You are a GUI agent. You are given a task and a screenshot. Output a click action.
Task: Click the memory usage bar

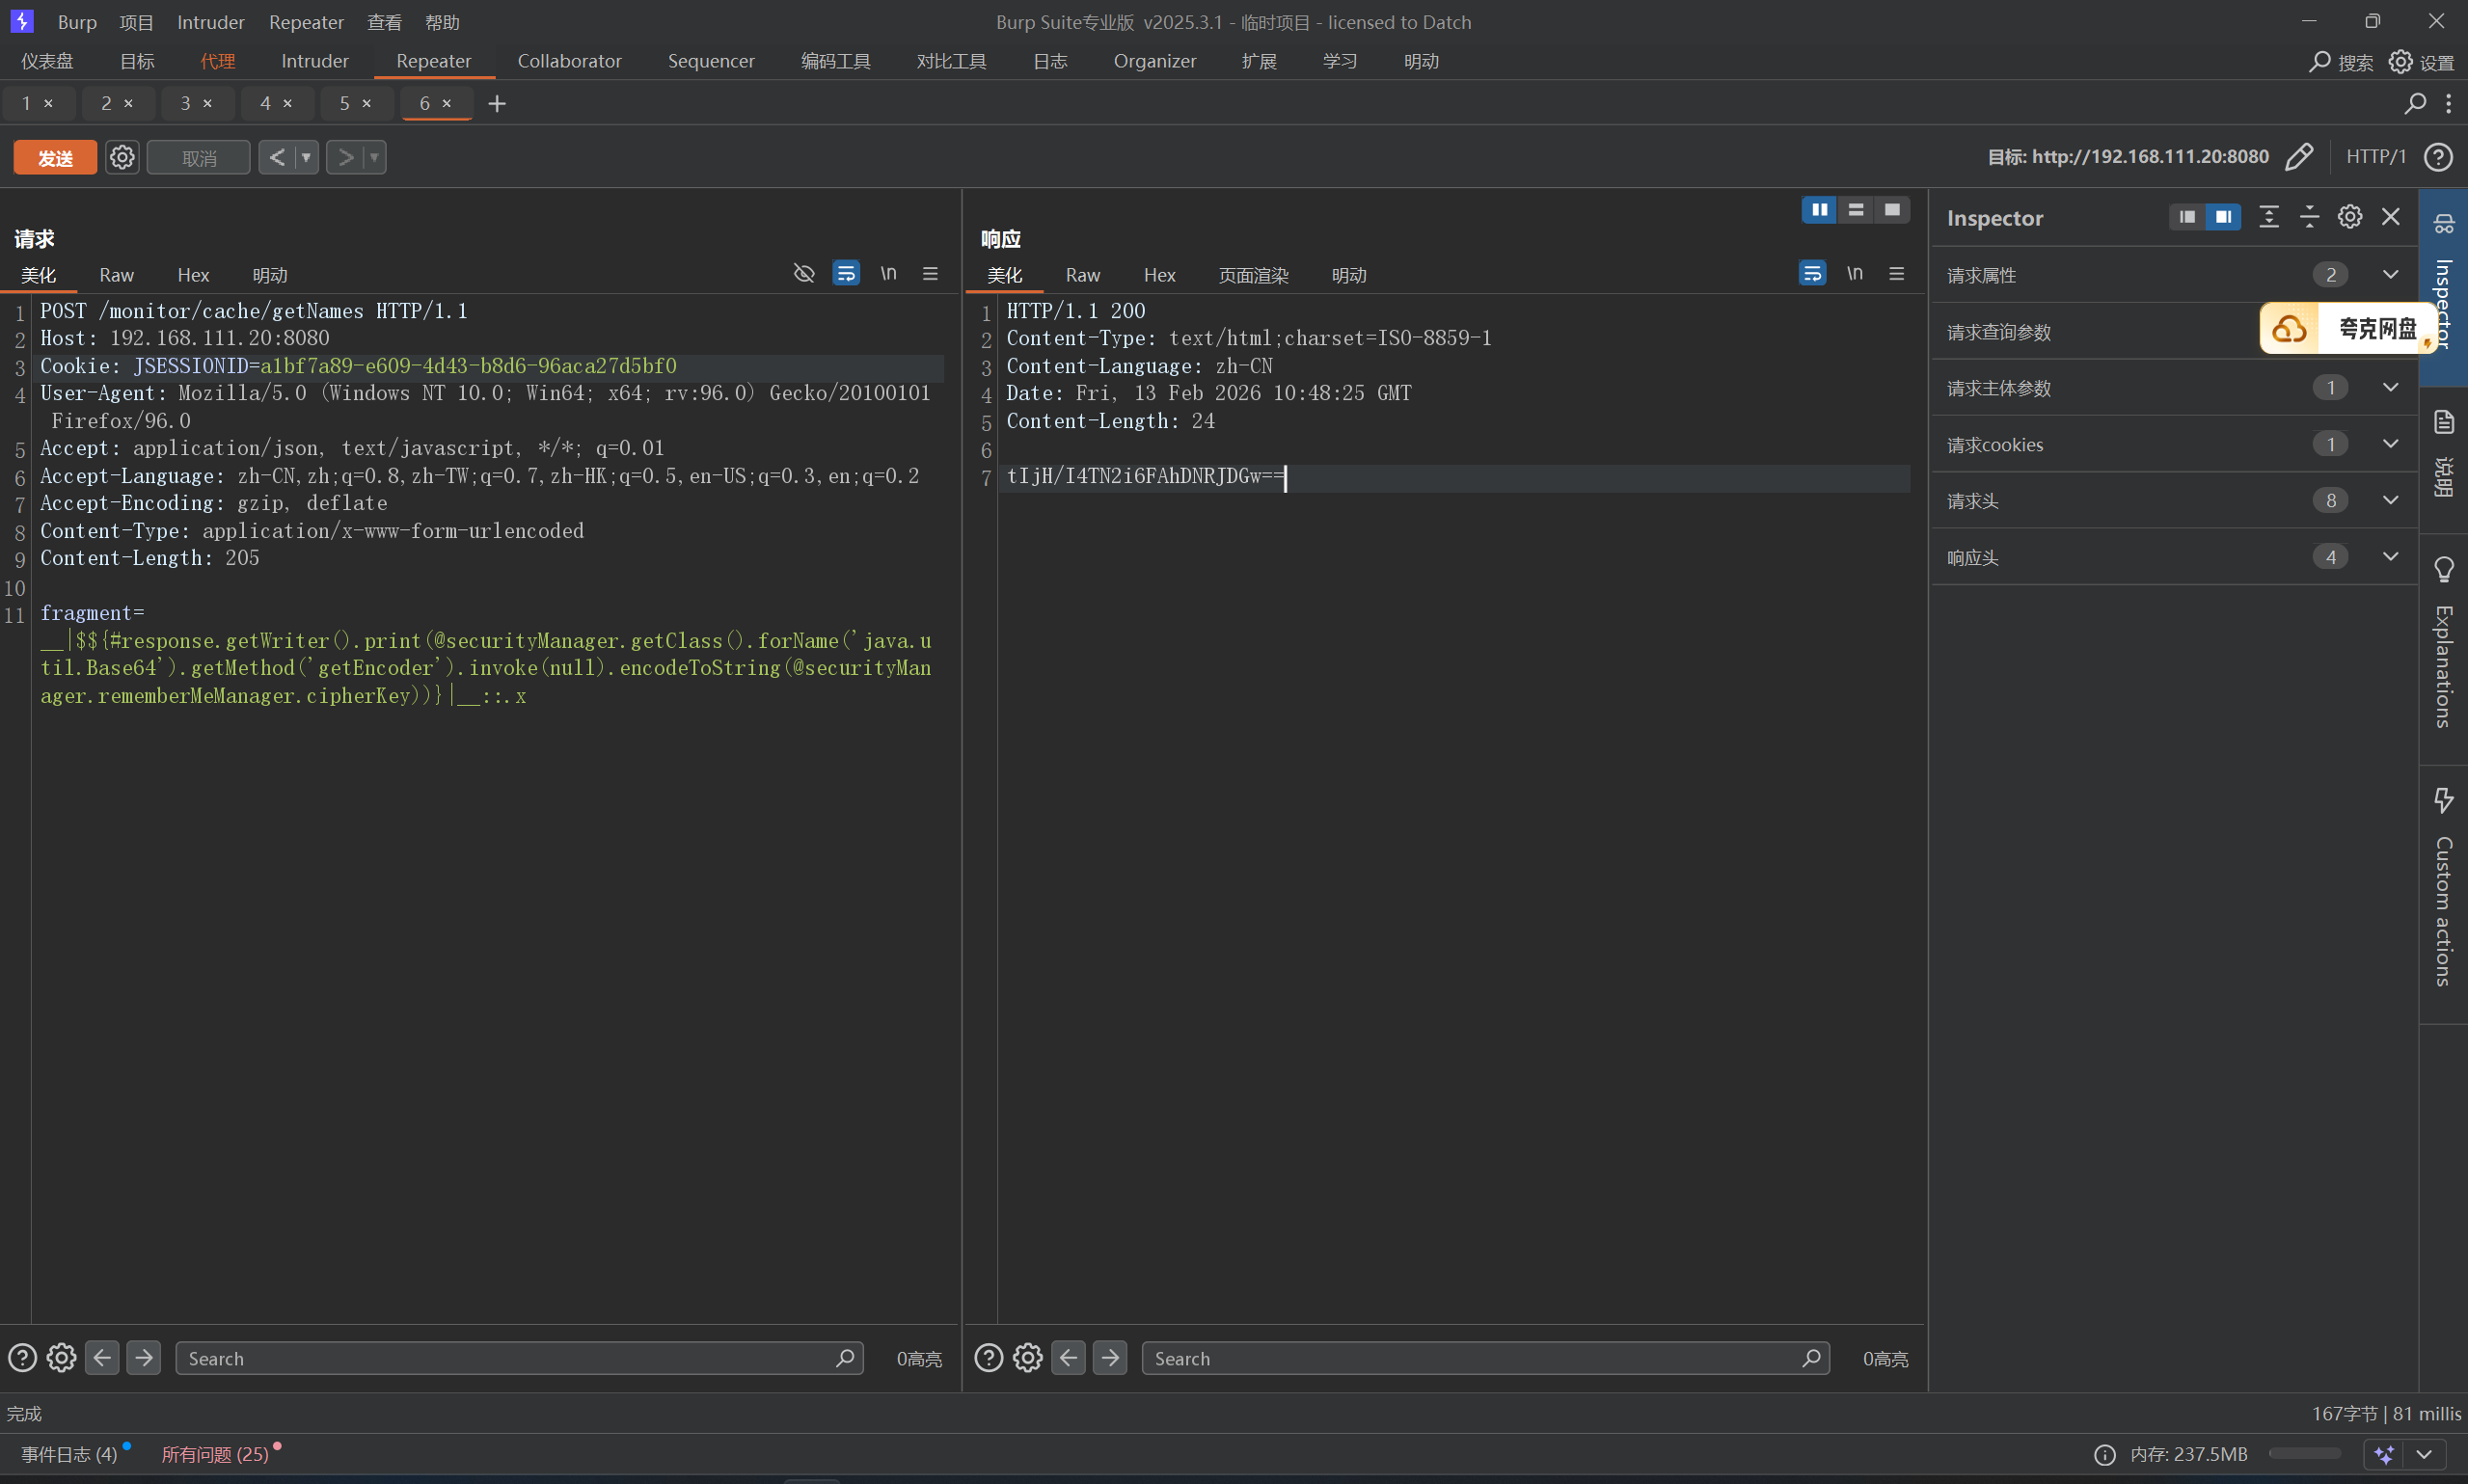coord(2304,1454)
